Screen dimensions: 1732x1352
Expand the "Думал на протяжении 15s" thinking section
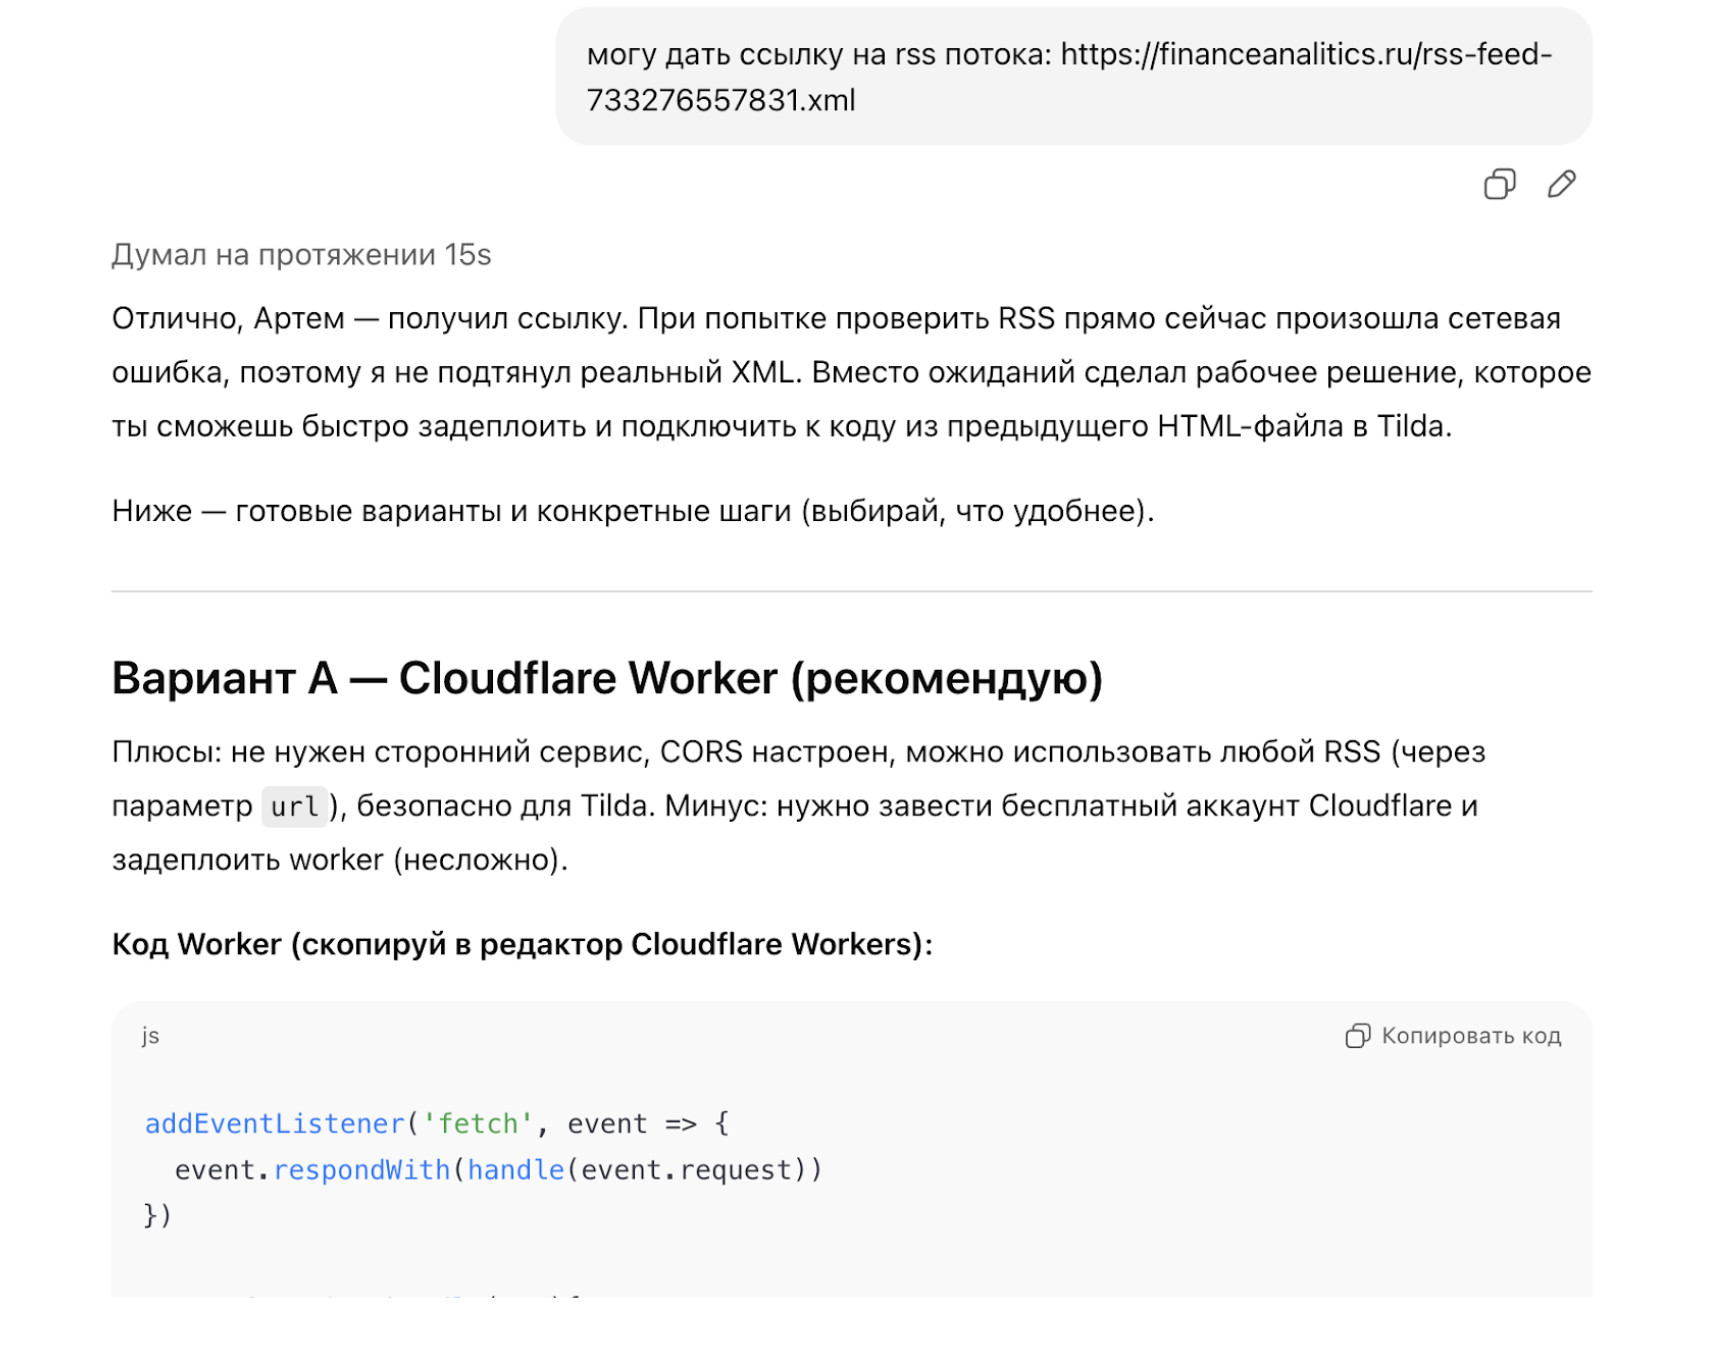301,255
